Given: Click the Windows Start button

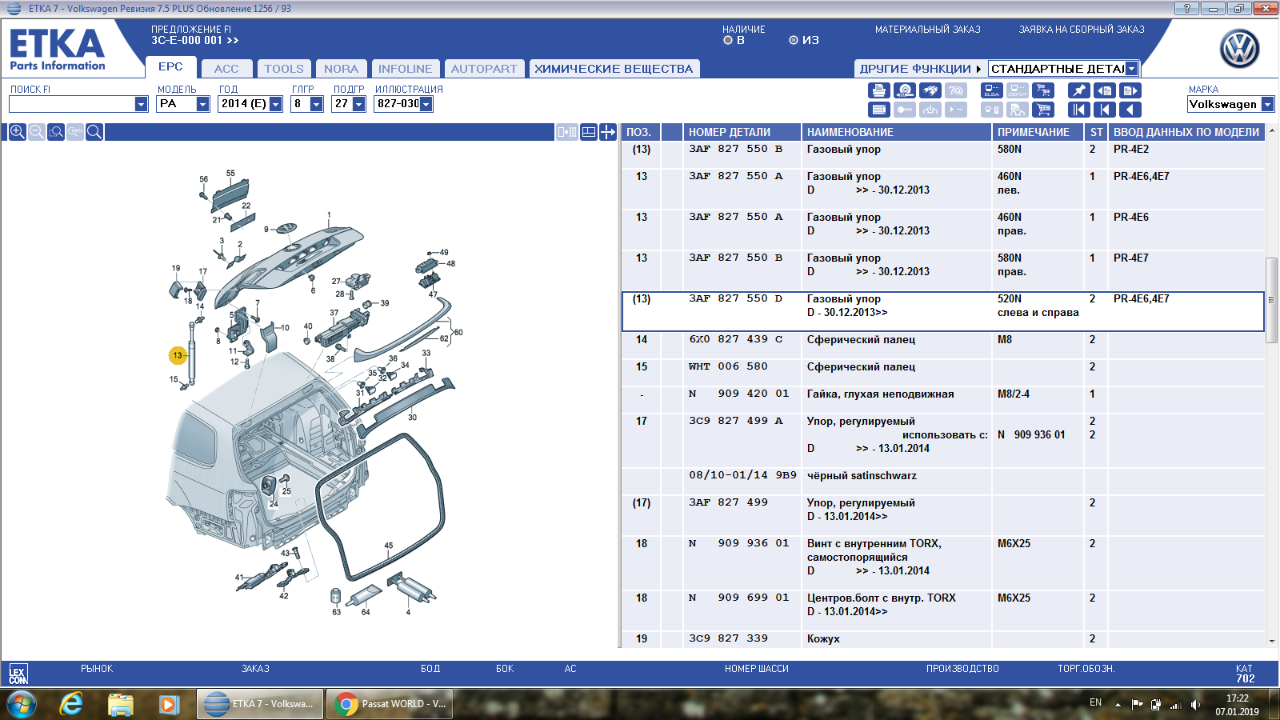Looking at the screenshot, I should pos(21,703).
